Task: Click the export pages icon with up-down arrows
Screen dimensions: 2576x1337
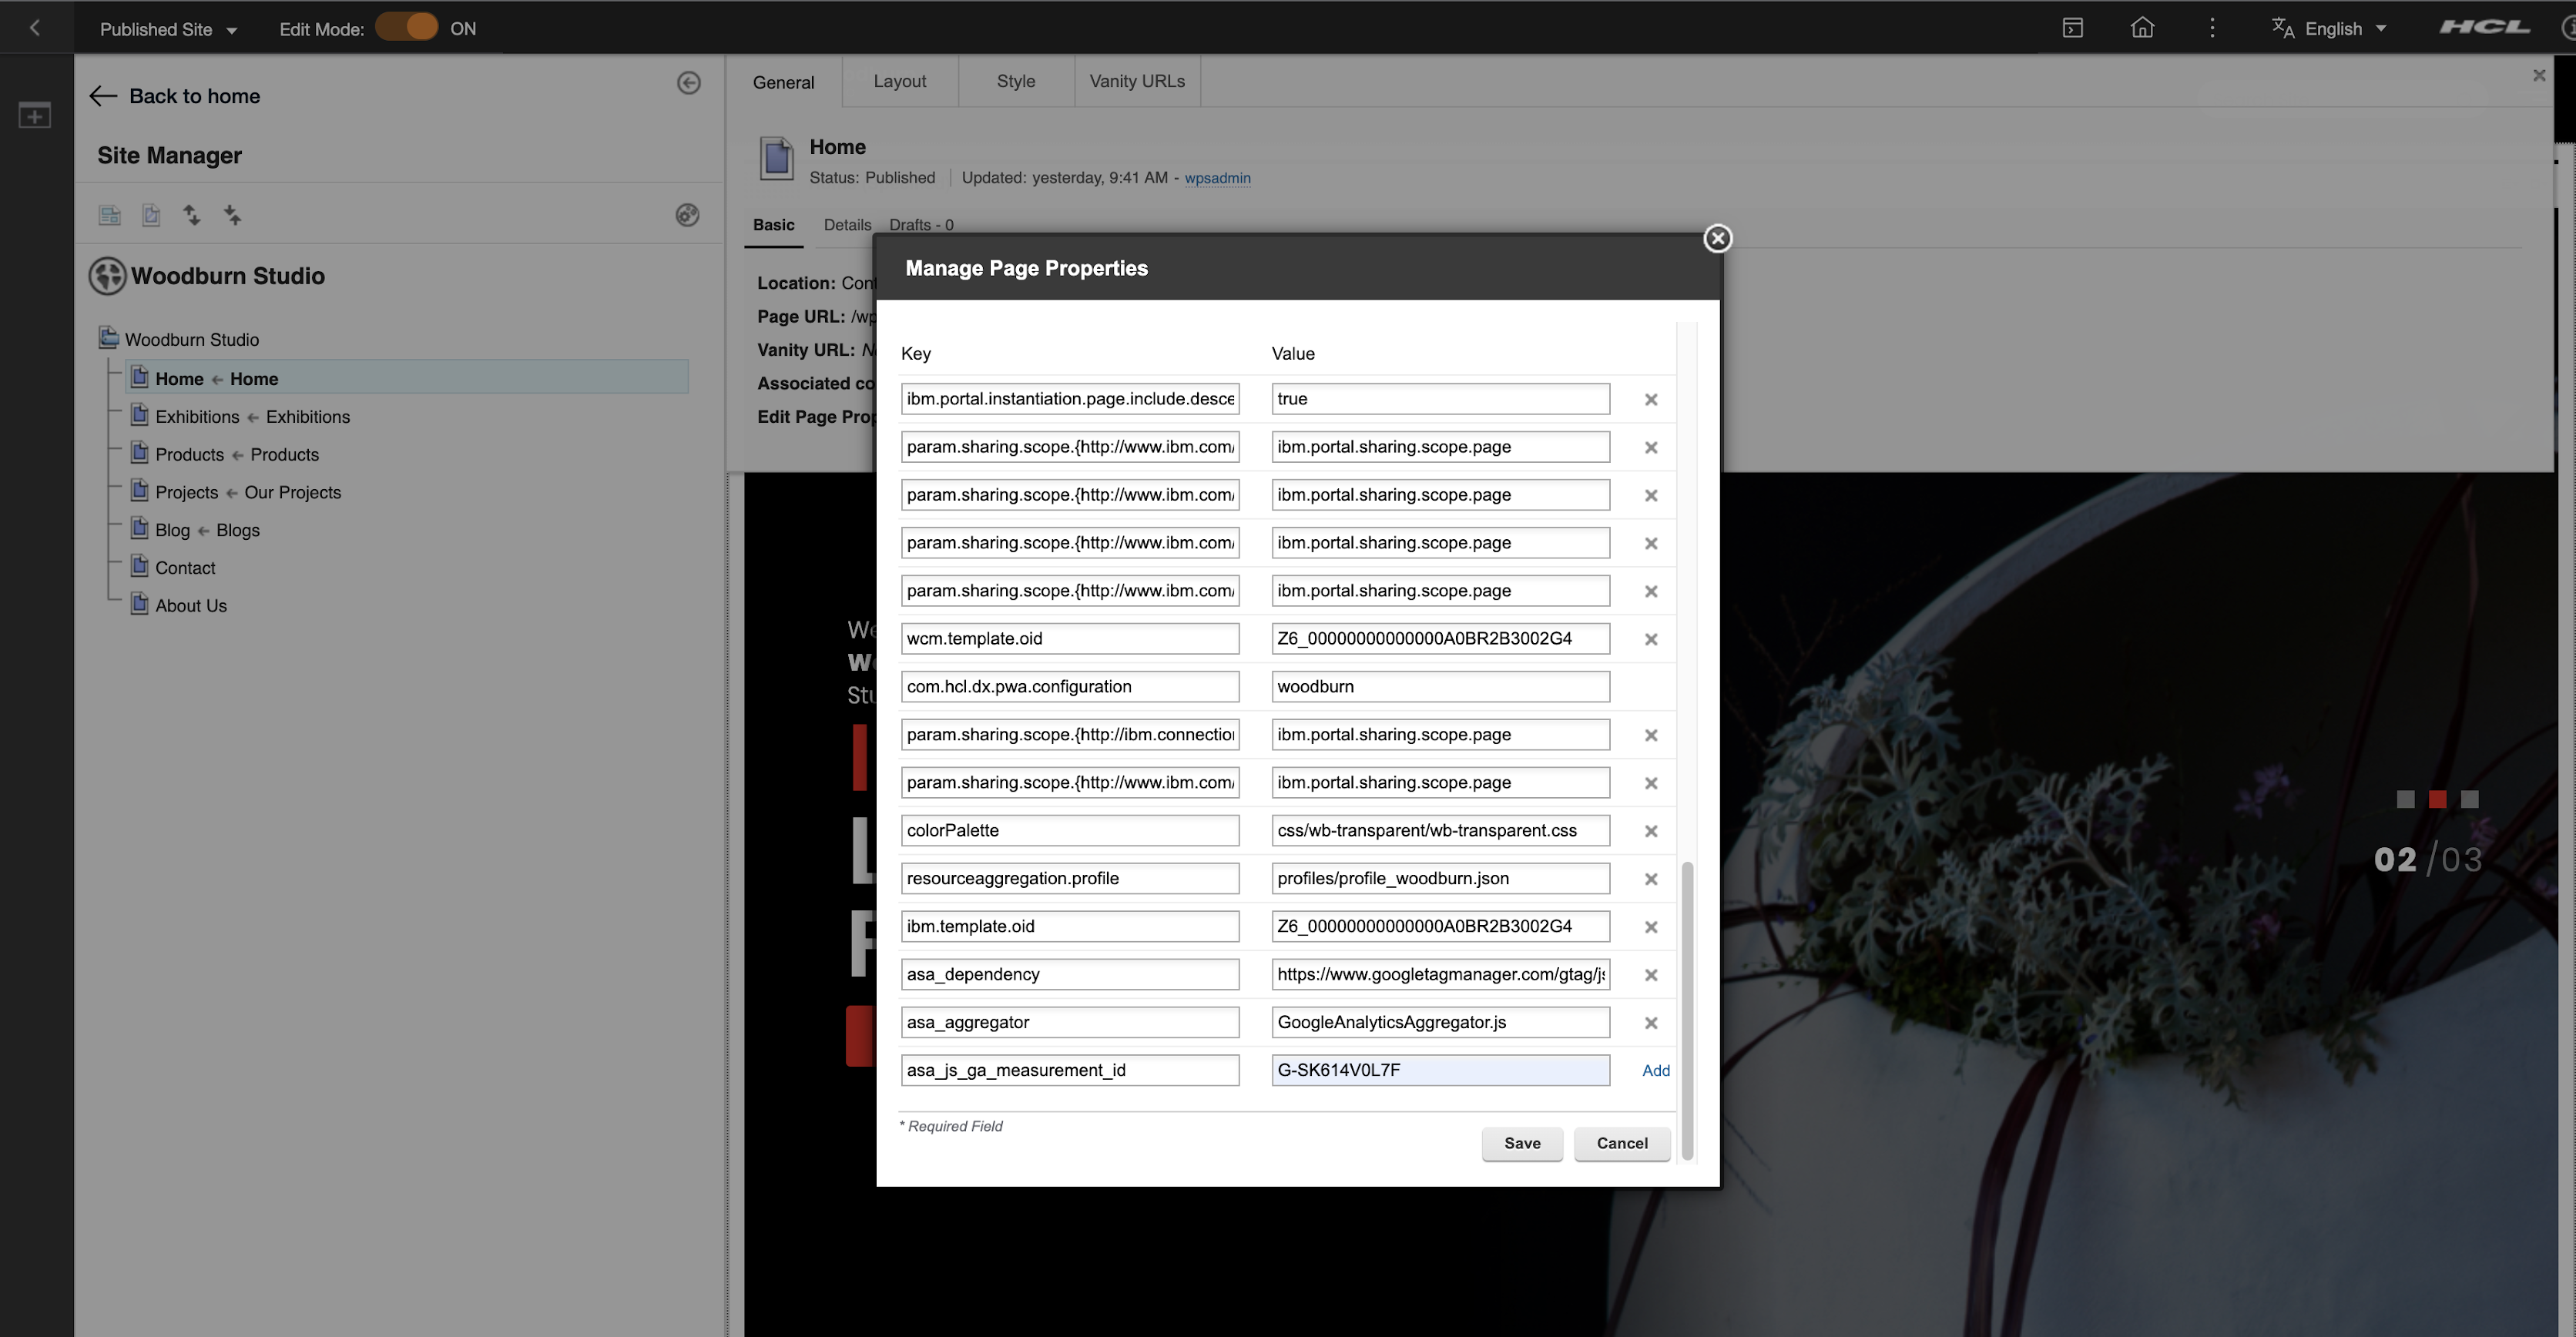Action: tap(191, 214)
